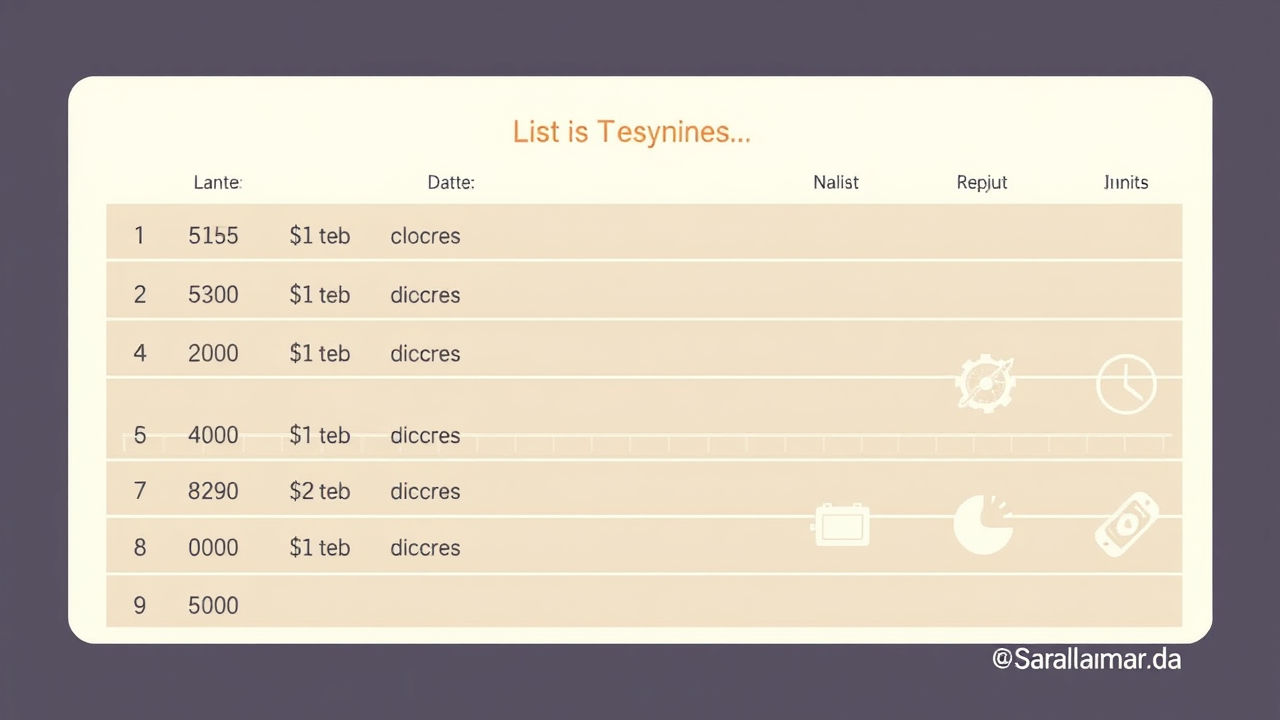Click the 5000 cell in row 9

pyautogui.click(x=213, y=605)
